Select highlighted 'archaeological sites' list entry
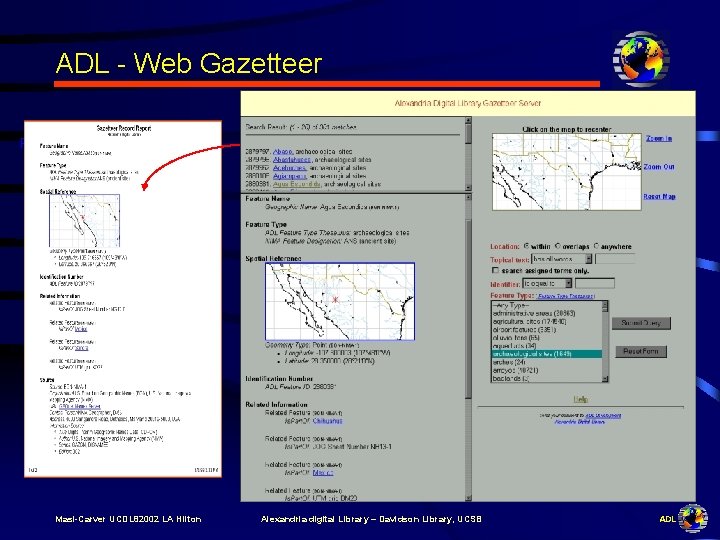The height and width of the screenshot is (540, 720). pyautogui.click(x=546, y=354)
